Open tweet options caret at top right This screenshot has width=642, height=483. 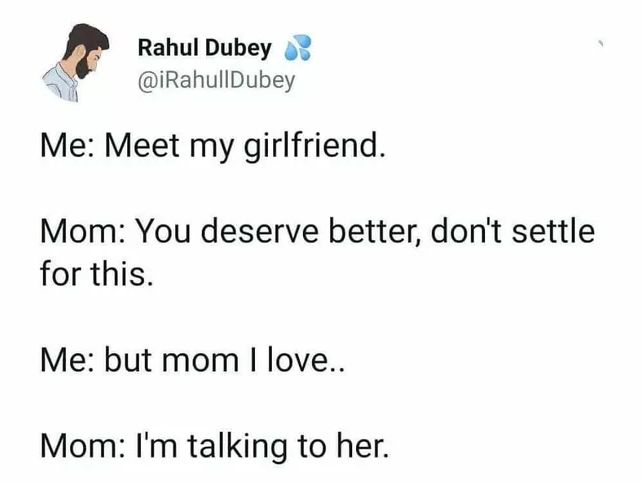pos(601,43)
